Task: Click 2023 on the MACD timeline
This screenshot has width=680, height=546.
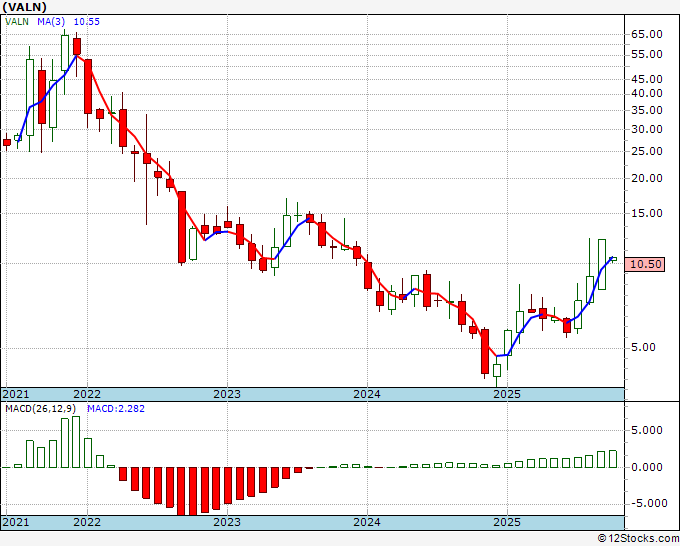Action: pos(227,522)
